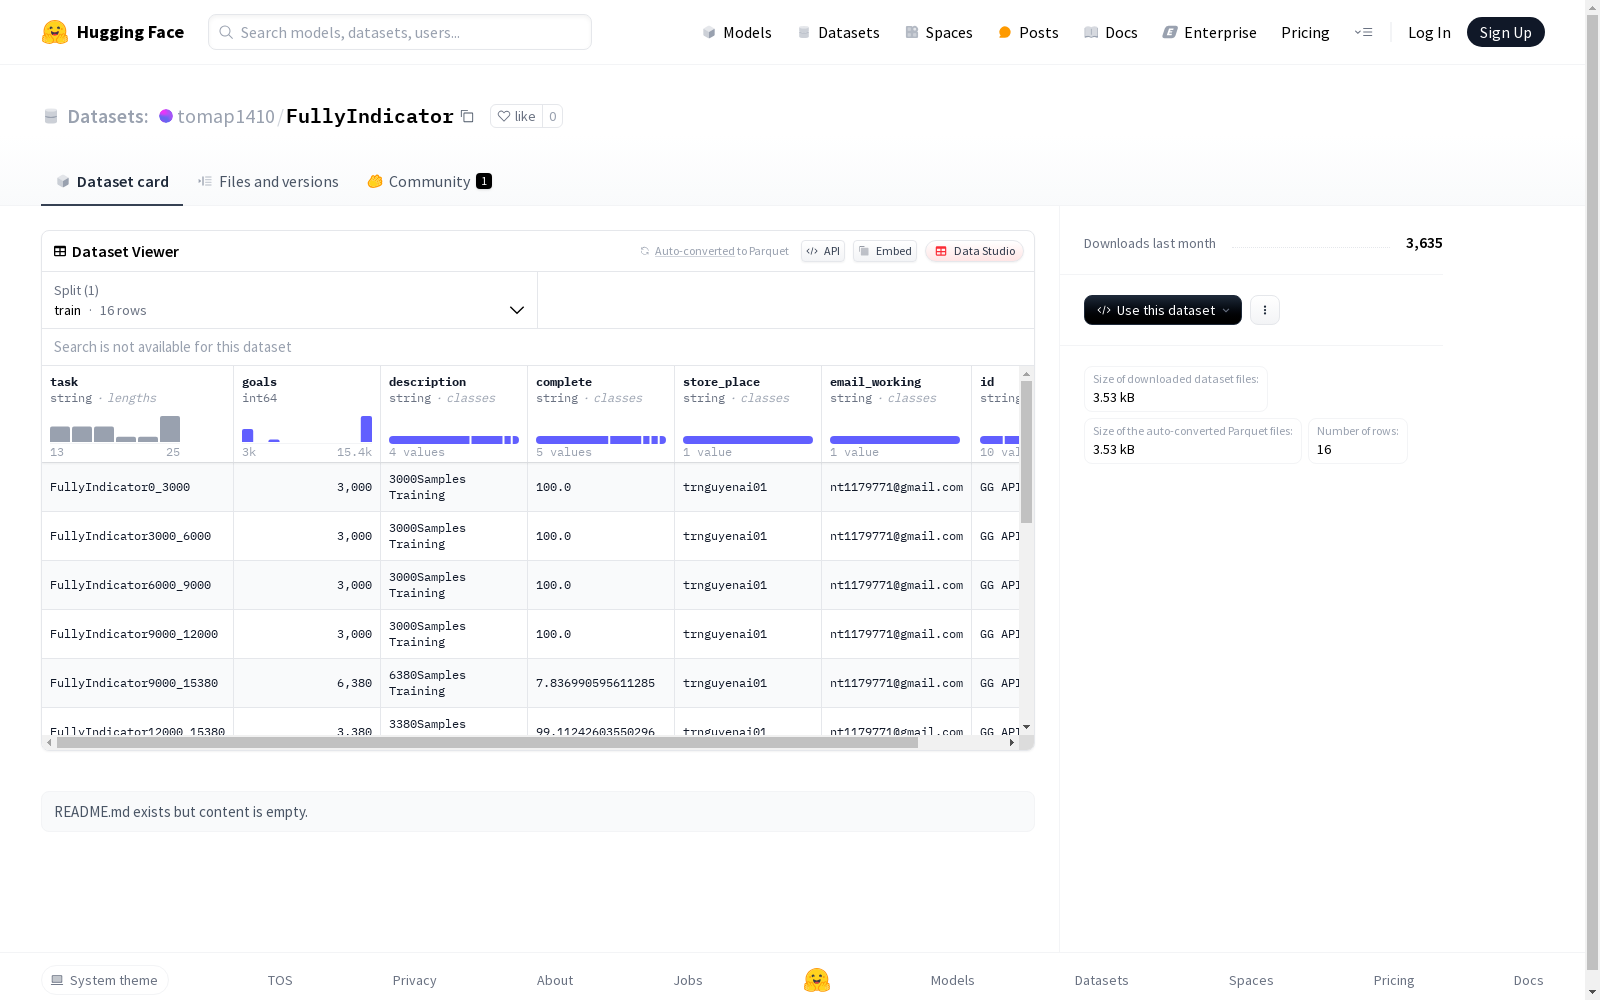Open Enterprise in the top navigation
This screenshot has height=1000, width=1600.
(x=1210, y=32)
